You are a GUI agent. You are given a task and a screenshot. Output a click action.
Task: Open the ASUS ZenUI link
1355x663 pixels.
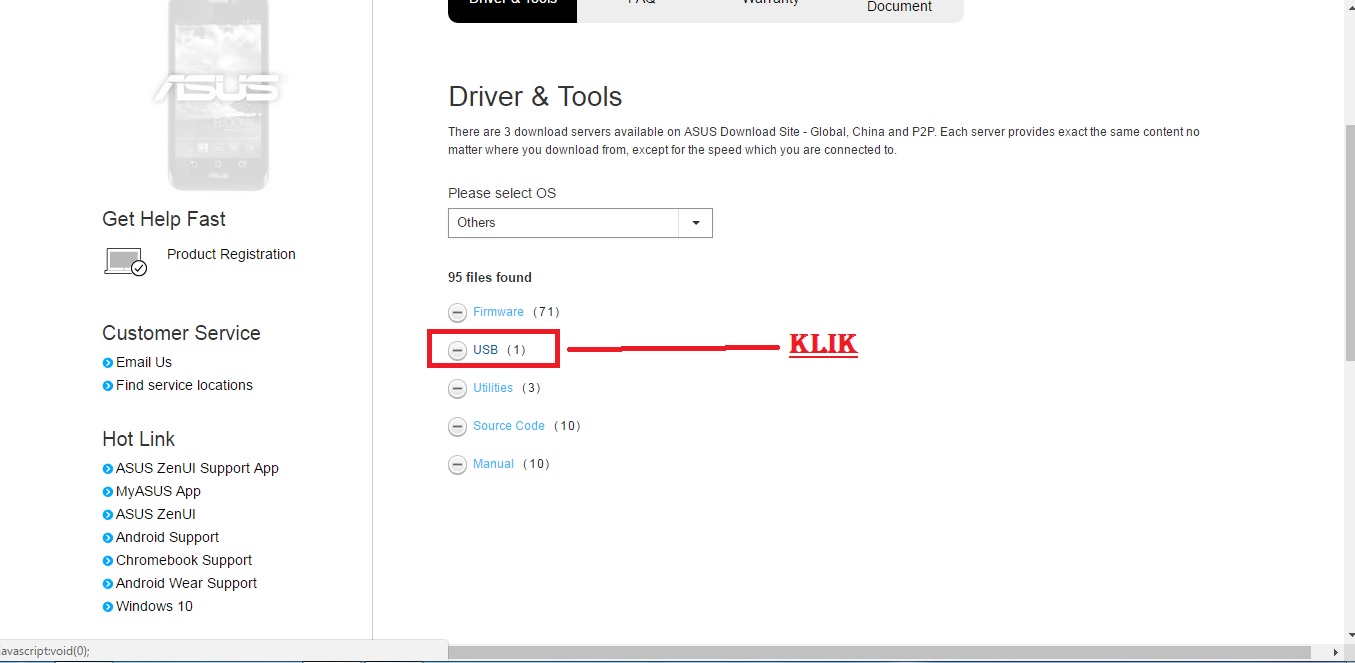[156, 514]
